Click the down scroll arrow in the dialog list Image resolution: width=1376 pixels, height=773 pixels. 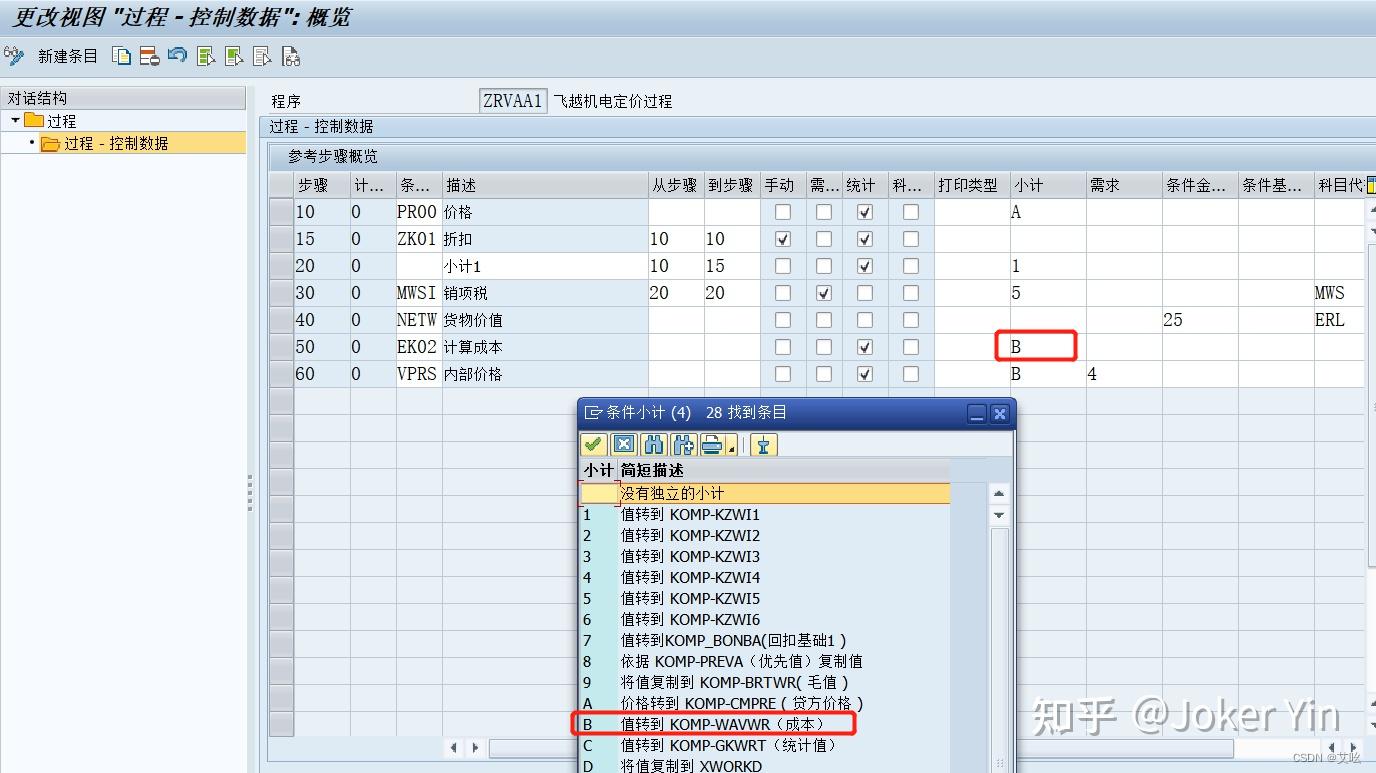[x=1000, y=514]
